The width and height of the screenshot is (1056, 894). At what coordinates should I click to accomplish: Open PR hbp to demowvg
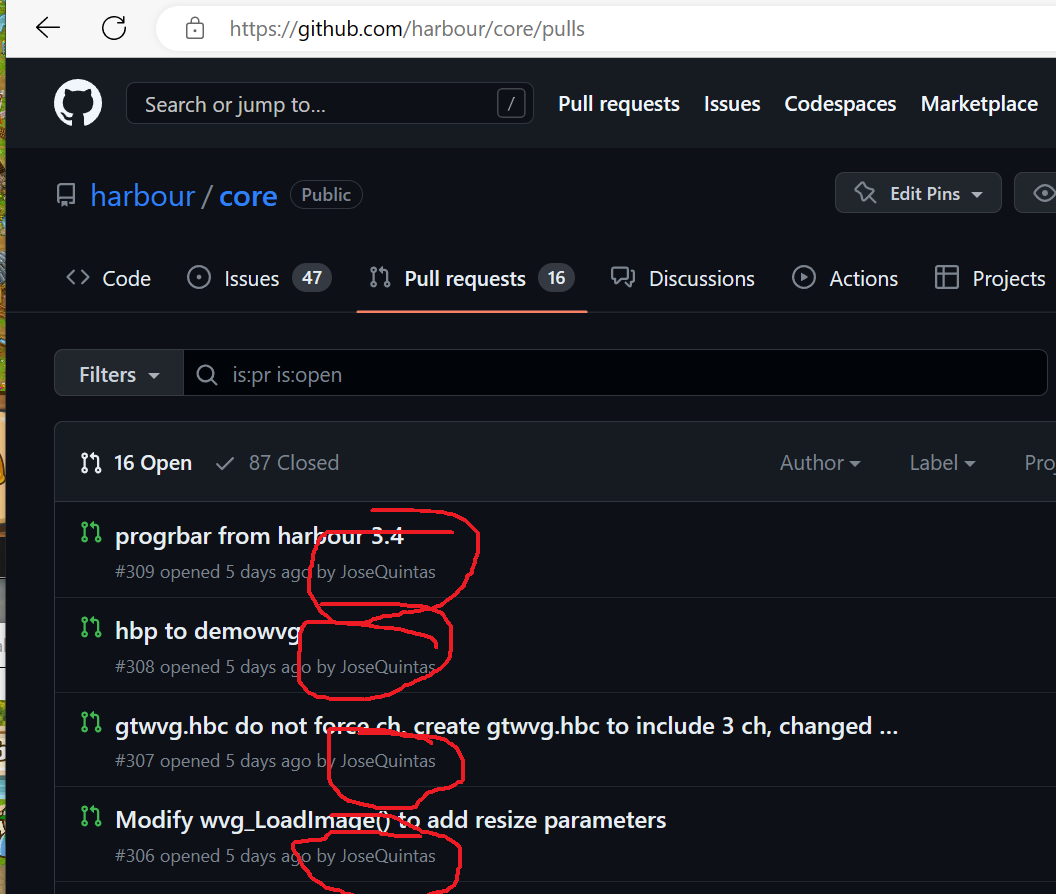[208, 632]
